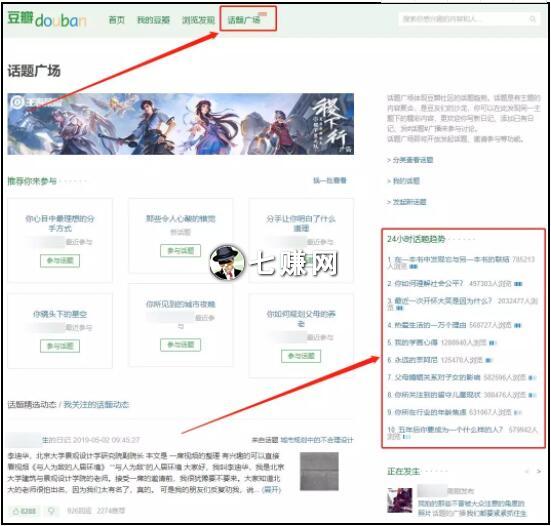Switch to 我关注的话题动态 tab
The width and height of the screenshot is (551, 526).
pyautogui.click(x=96, y=404)
